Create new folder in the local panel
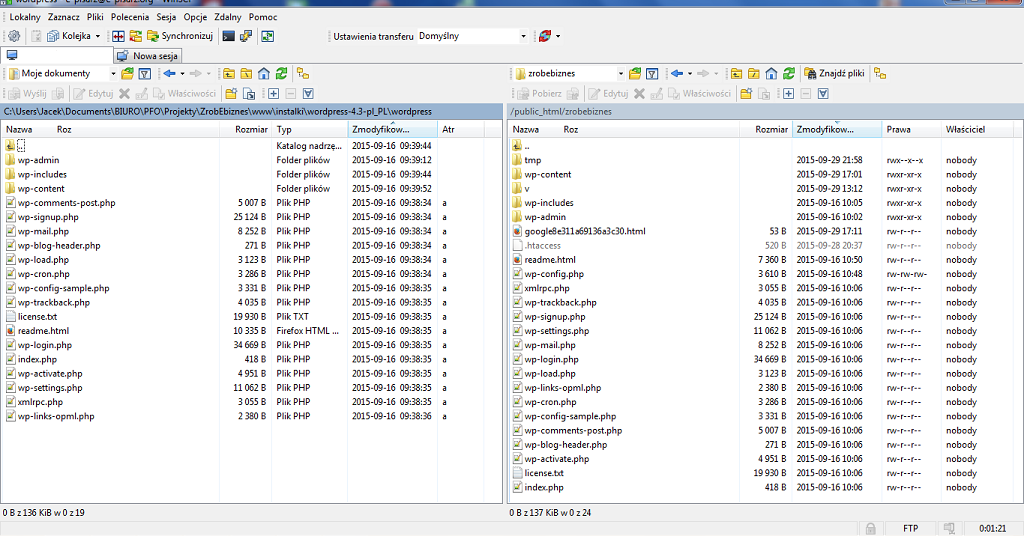 [231, 94]
